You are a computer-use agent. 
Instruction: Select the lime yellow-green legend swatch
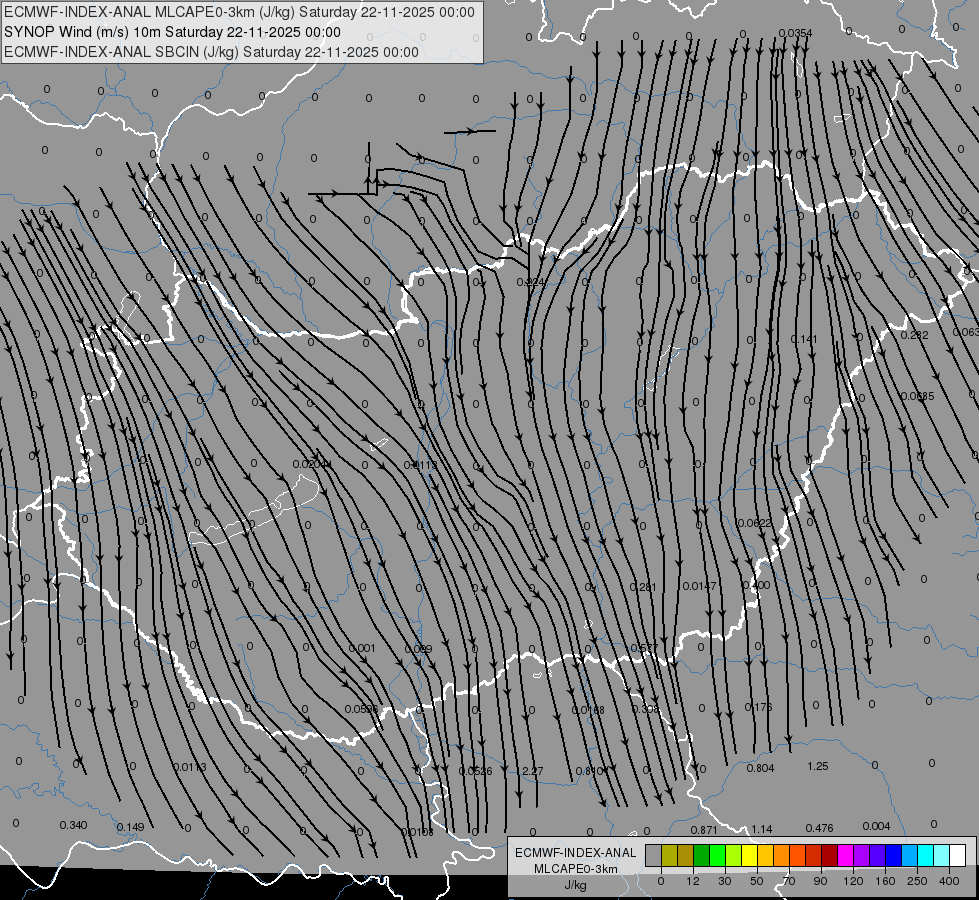(734, 855)
